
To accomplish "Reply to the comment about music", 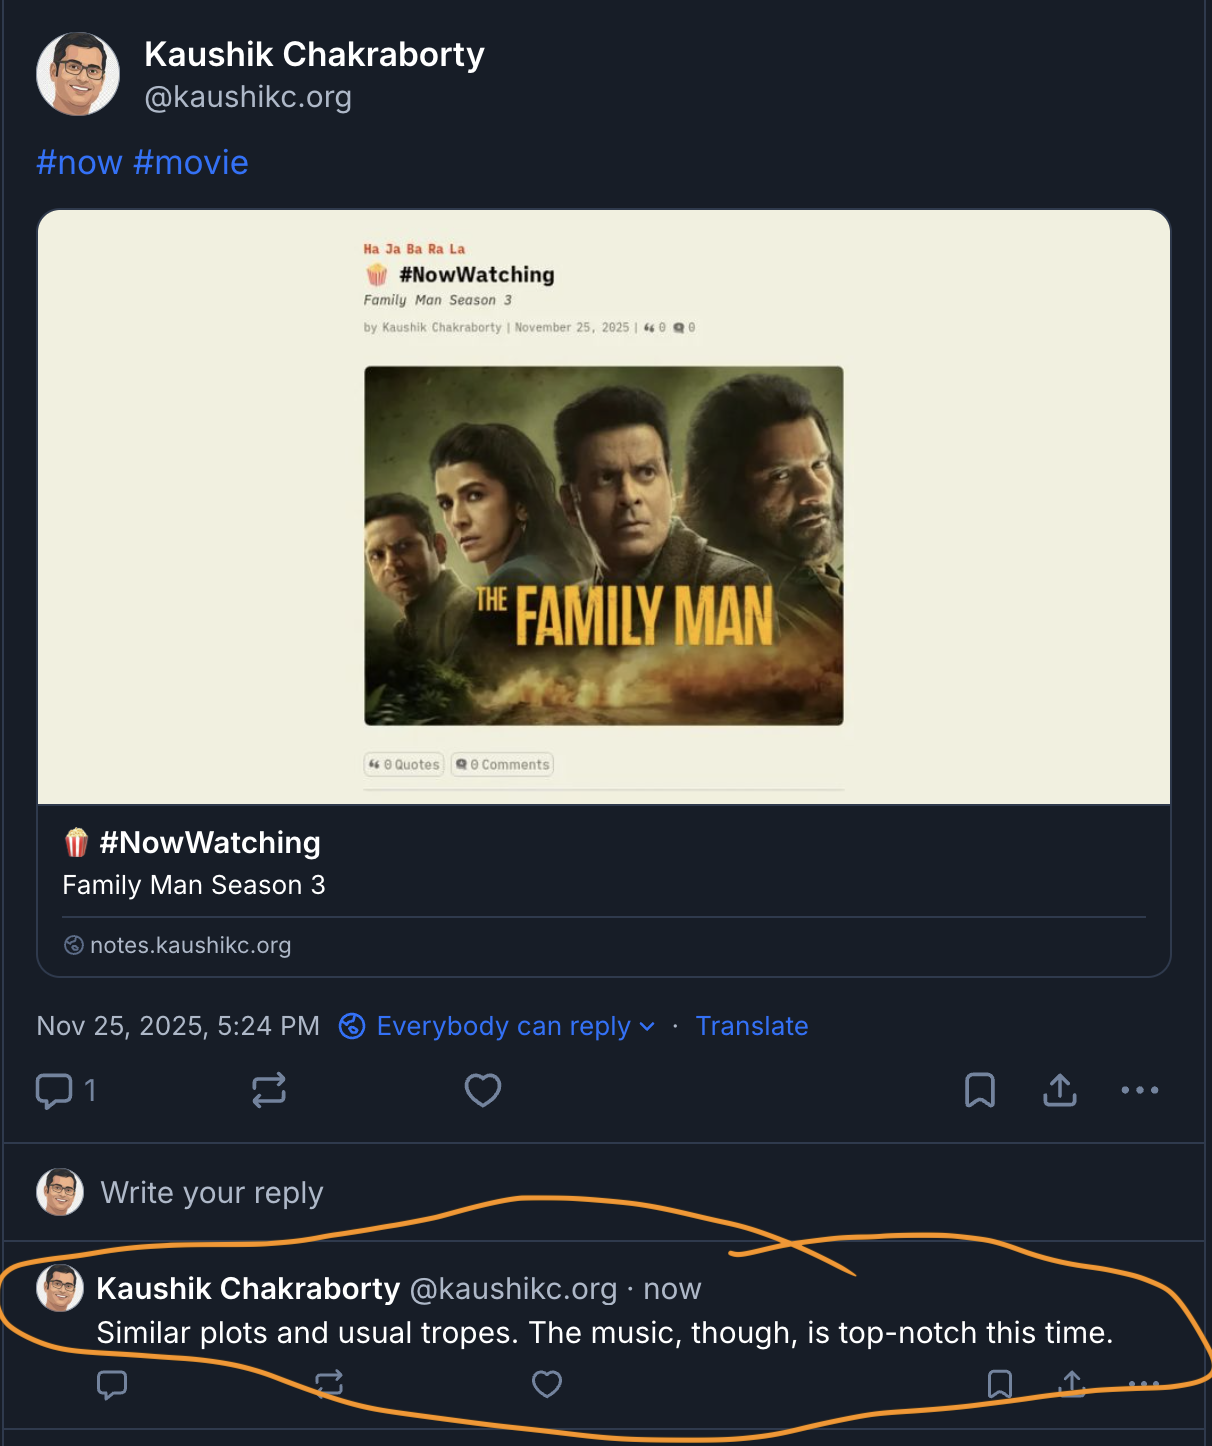I will click(x=112, y=1384).
